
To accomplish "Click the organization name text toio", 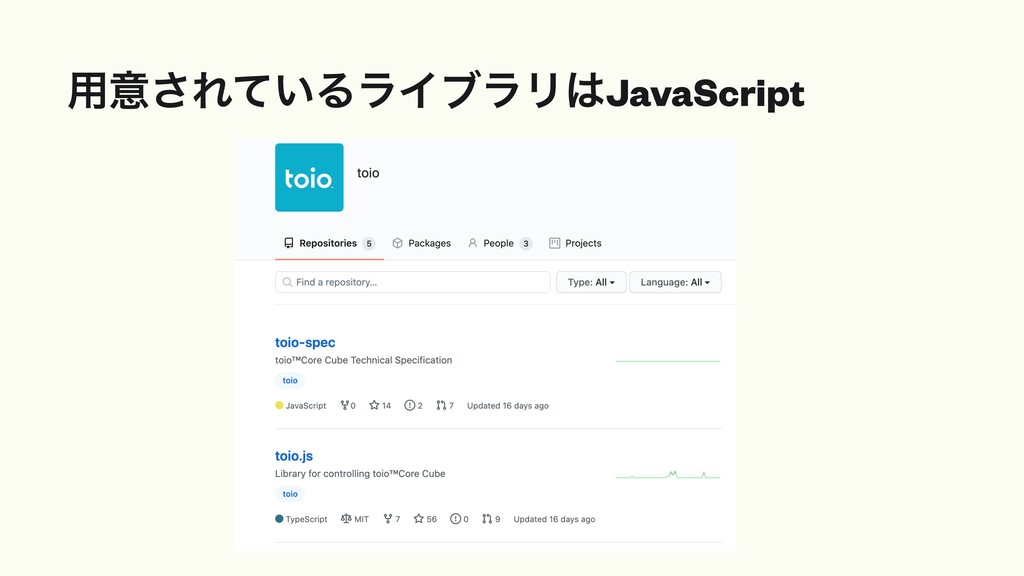I will click(x=368, y=173).
